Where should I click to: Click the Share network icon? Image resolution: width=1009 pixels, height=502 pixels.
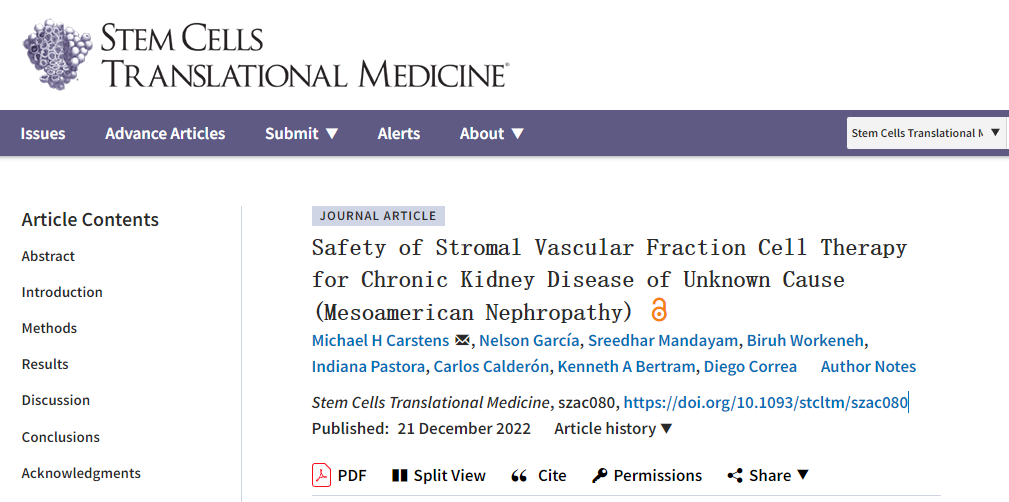pyautogui.click(x=735, y=476)
